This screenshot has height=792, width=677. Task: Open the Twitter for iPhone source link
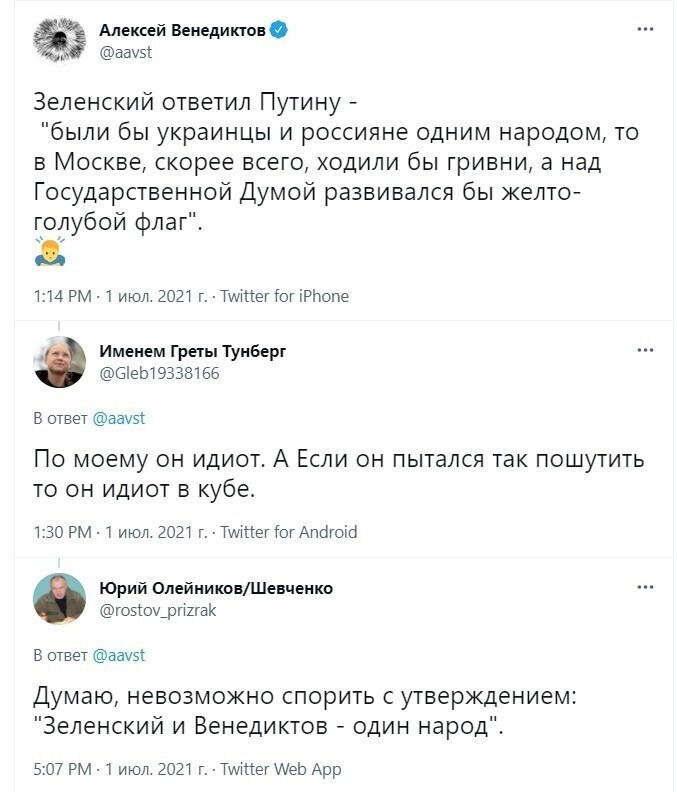coord(284,296)
